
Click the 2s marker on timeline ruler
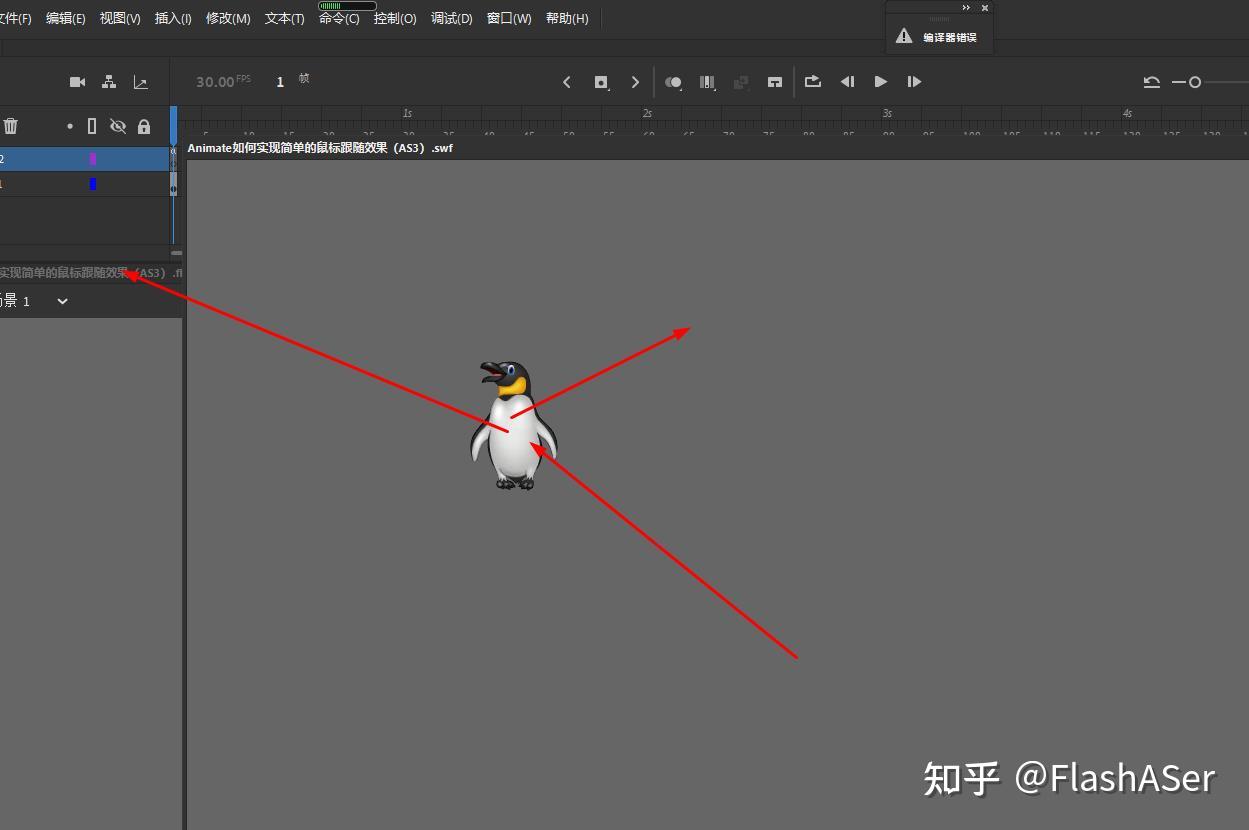click(647, 113)
